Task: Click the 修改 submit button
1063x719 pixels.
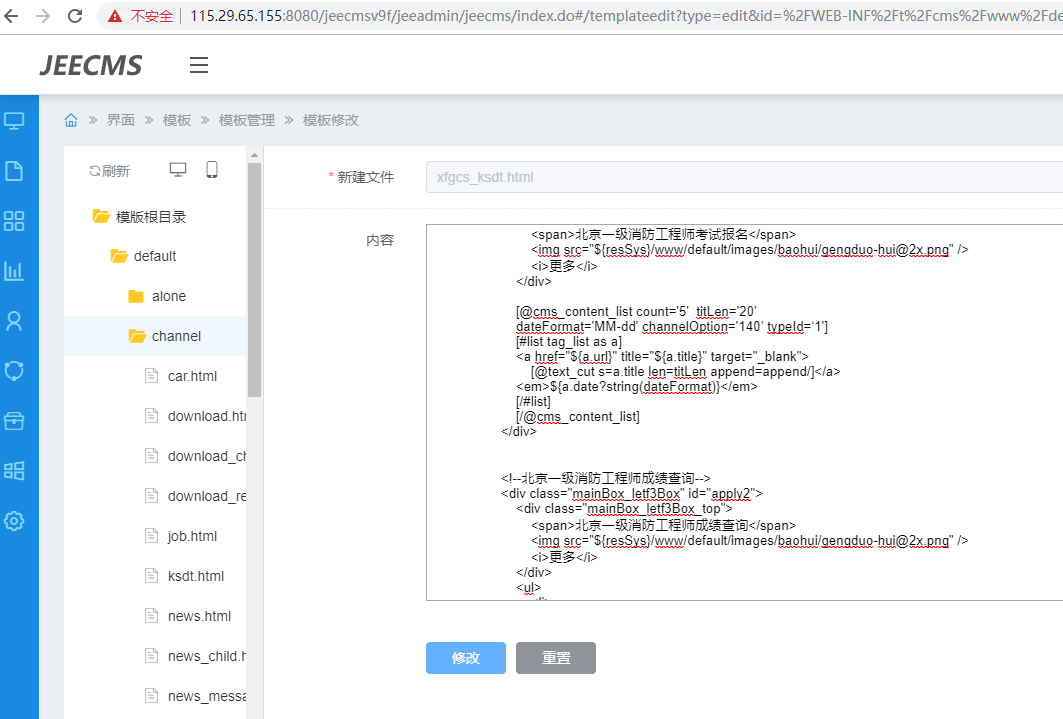Action: pyautogui.click(x=466, y=658)
